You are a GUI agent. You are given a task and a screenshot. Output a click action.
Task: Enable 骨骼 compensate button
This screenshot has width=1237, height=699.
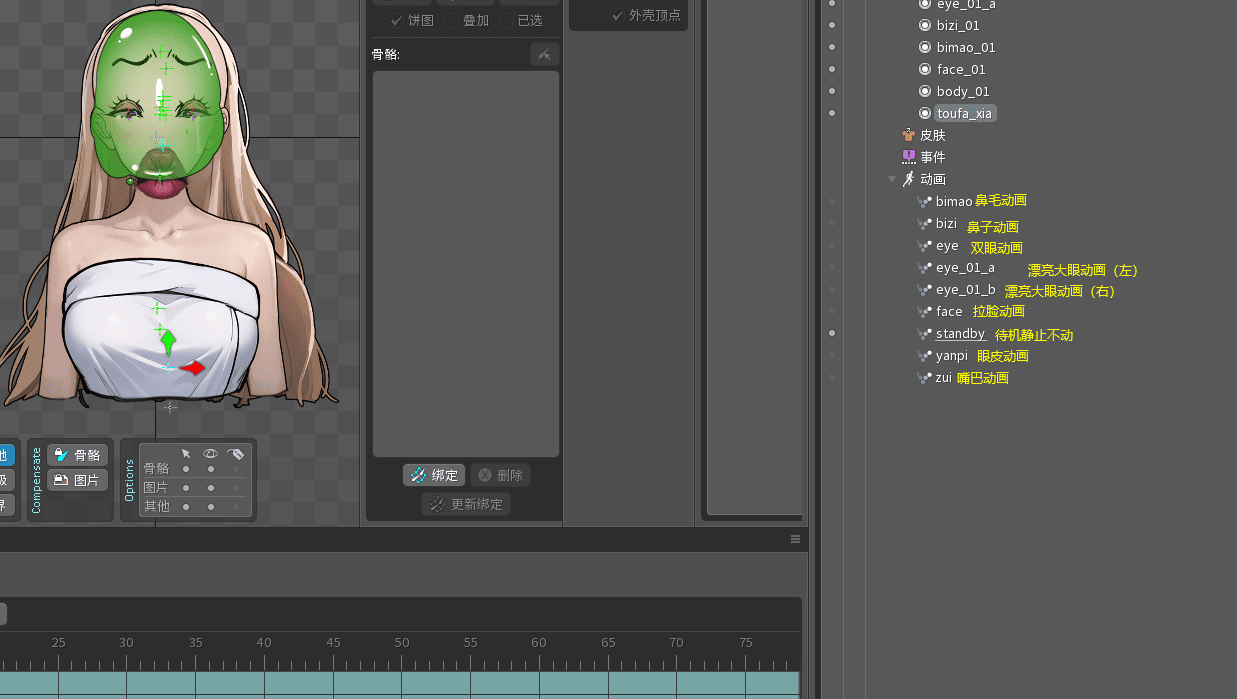(78, 455)
